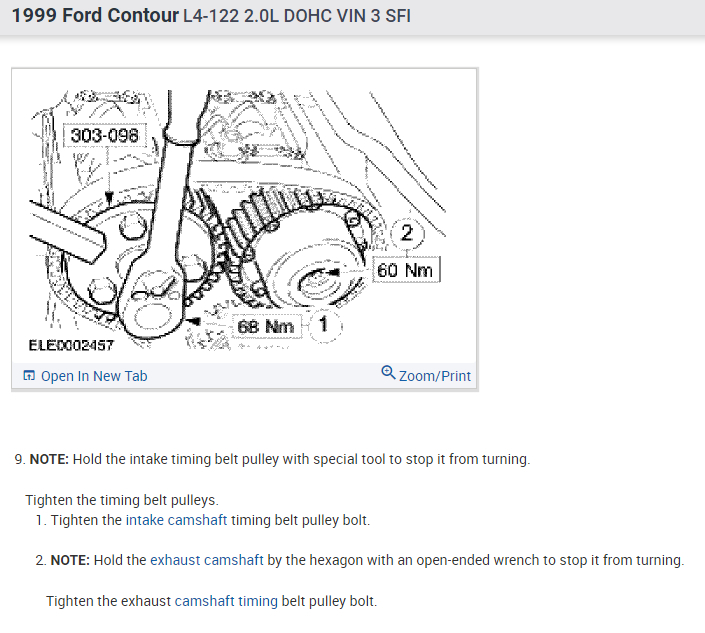This screenshot has width=705, height=633.
Task: Follow the intake camshaft link
Action: tap(176, 520)
